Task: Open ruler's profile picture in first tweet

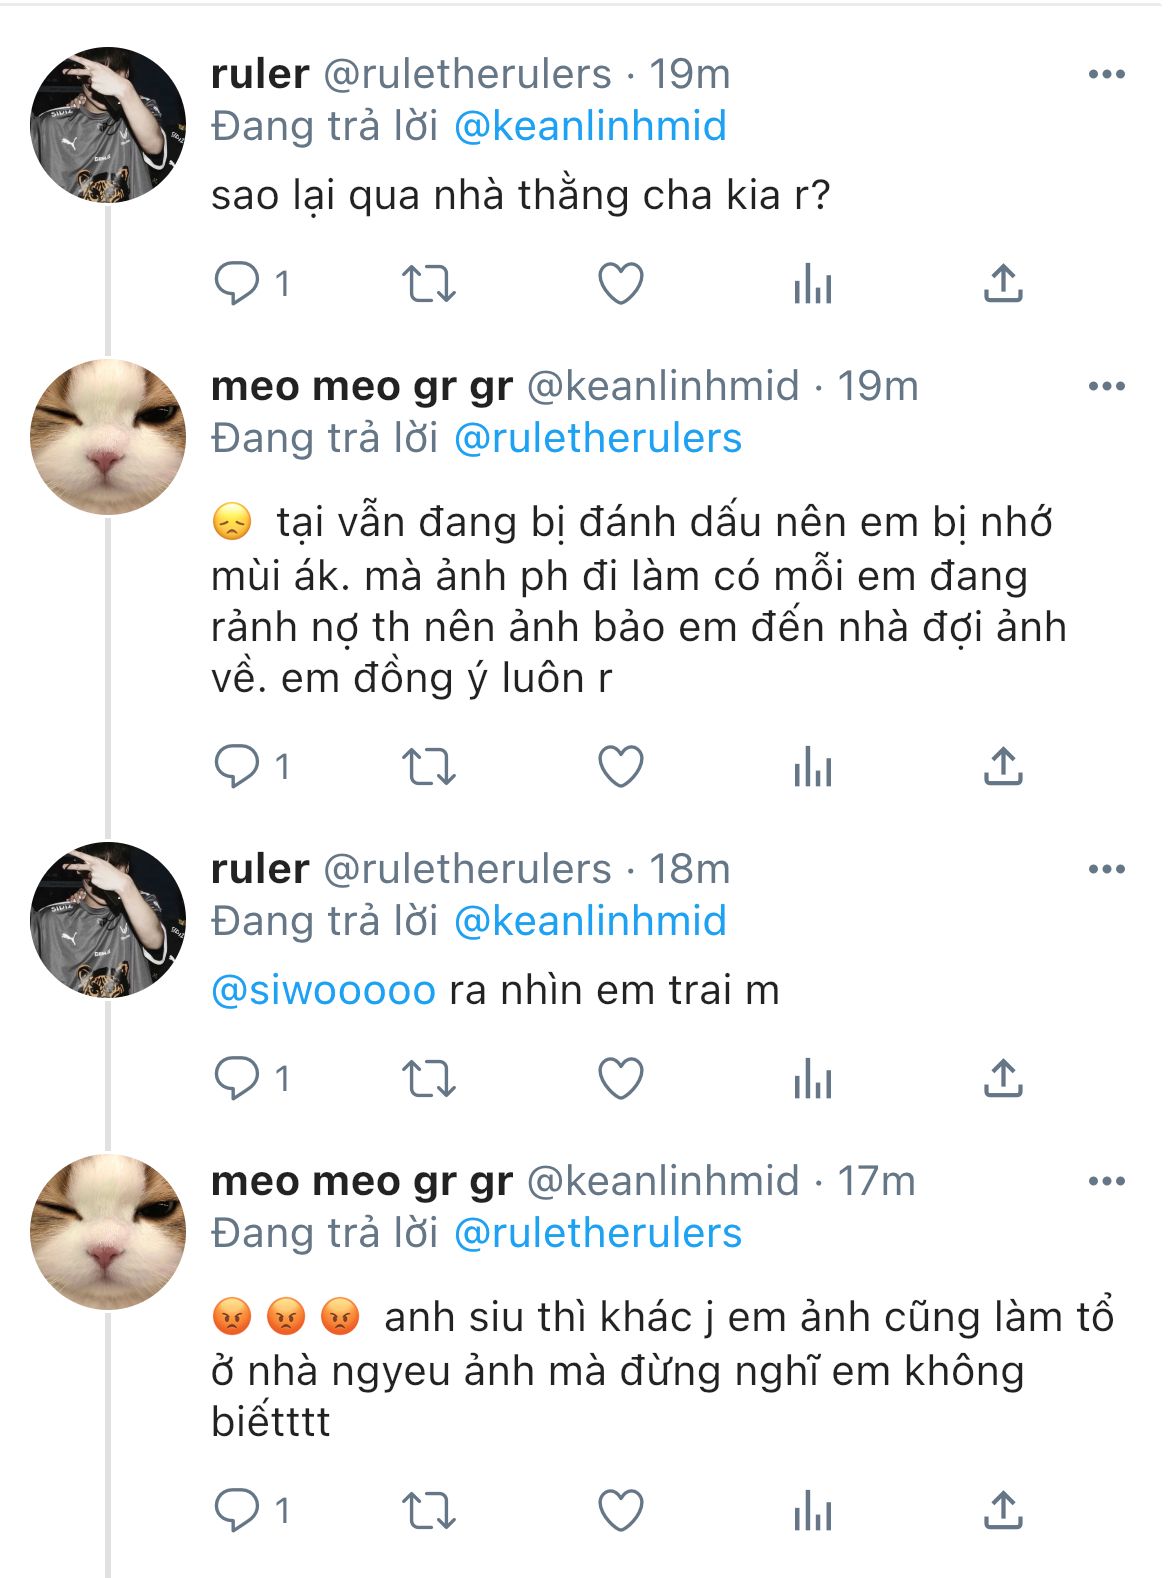Action: 107,125
